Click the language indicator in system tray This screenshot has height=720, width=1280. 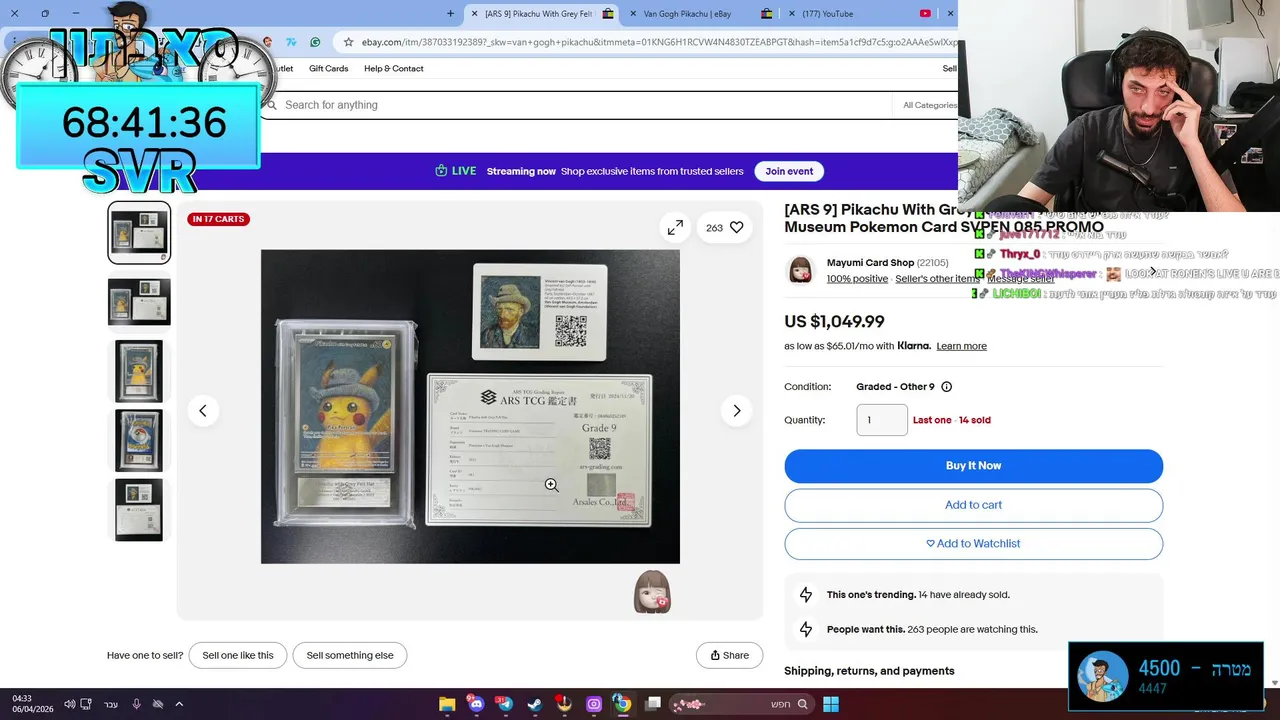[111, 704]
